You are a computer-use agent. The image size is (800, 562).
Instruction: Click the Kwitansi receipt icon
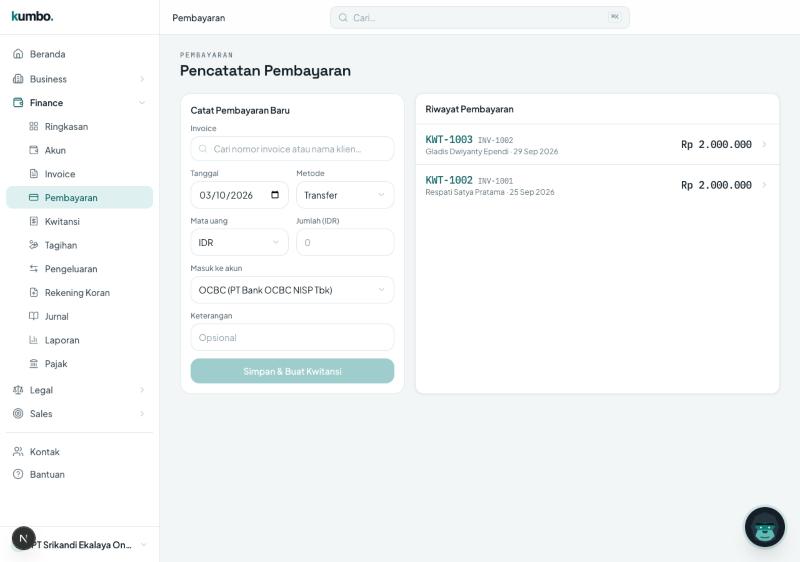(34, 221)
